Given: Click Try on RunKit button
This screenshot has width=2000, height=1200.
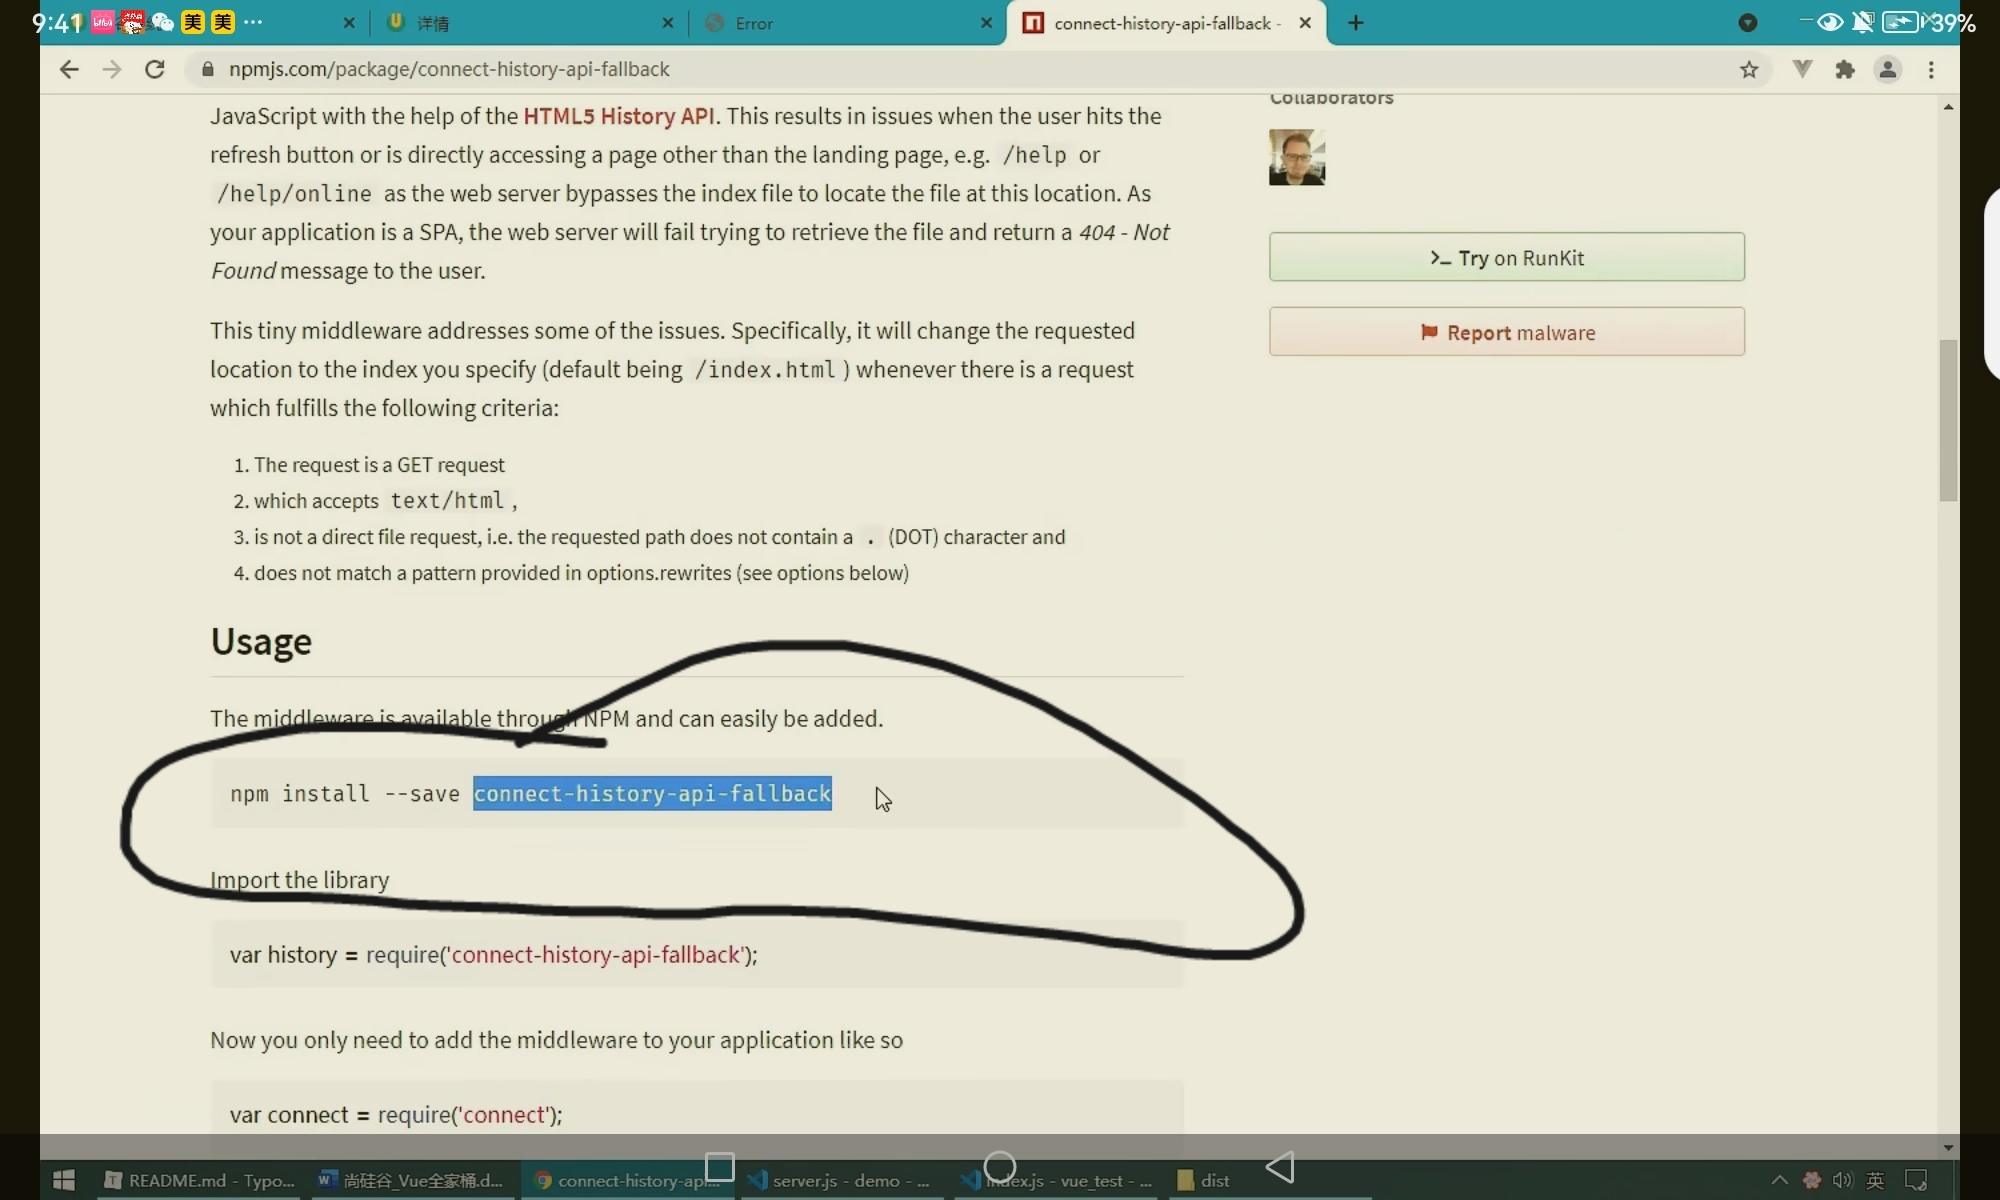Looking at the screenshot, I should (x=1506, y=257).
